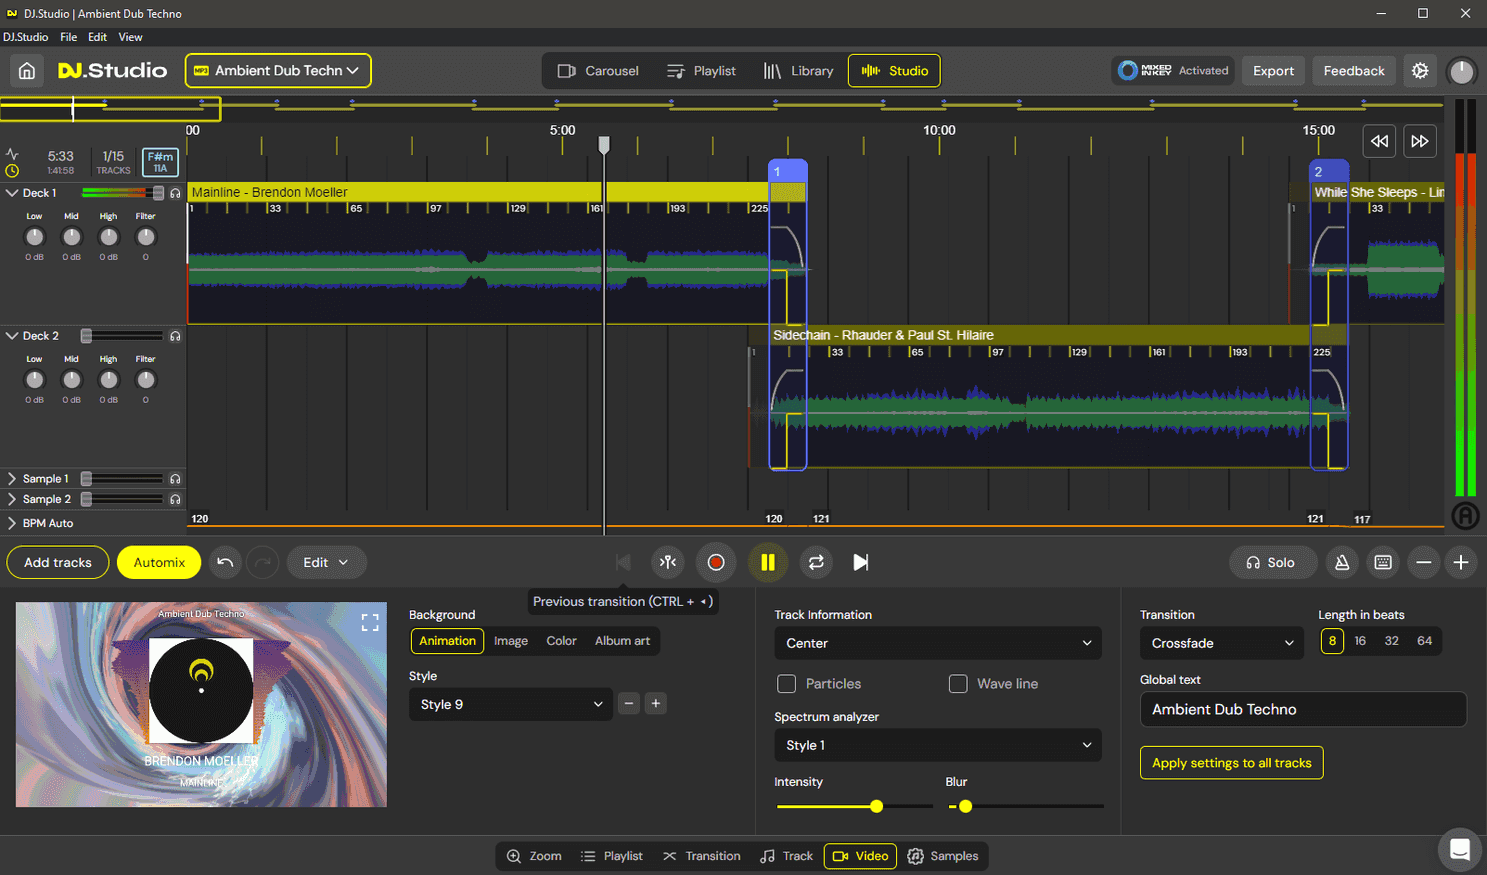Click the Add tracks button
The width and height of the screenshot is (1487, 875).
[57, 562]
